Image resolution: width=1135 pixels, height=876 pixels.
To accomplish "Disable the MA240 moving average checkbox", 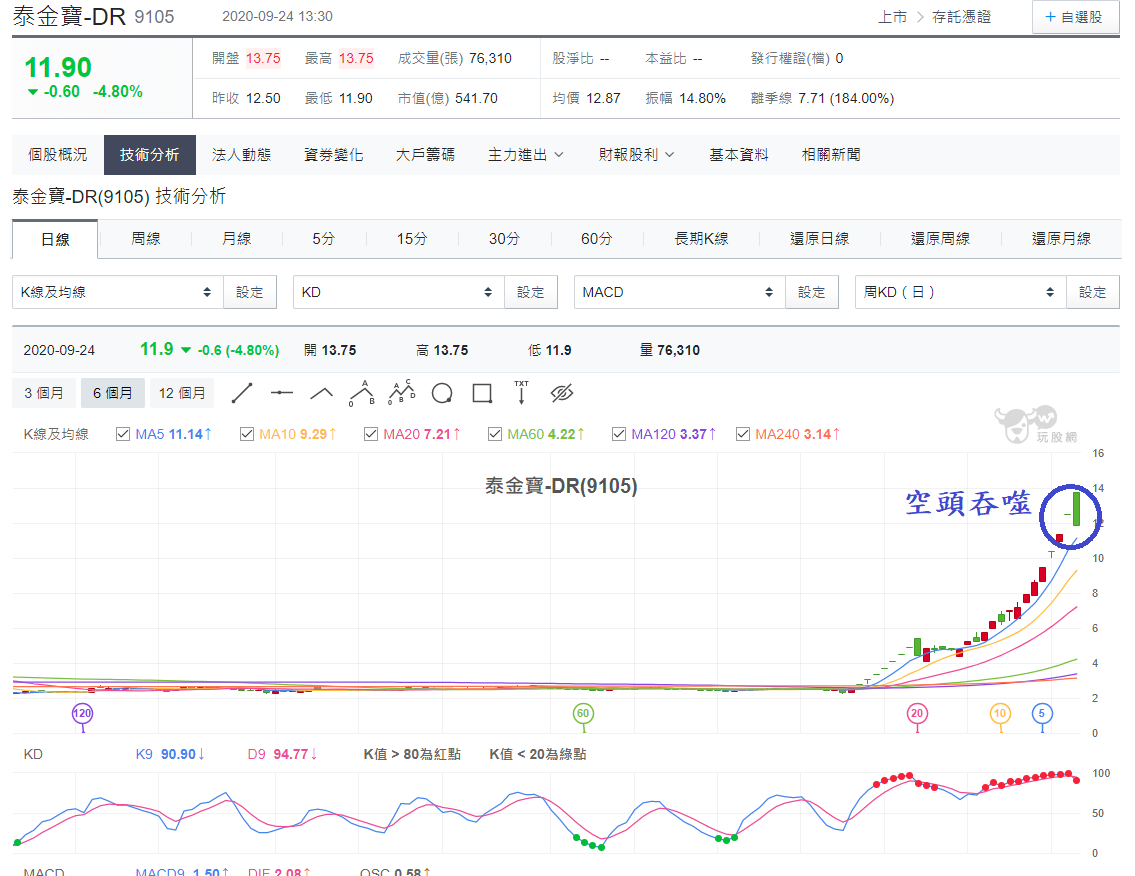I will (x=743, y=434).
